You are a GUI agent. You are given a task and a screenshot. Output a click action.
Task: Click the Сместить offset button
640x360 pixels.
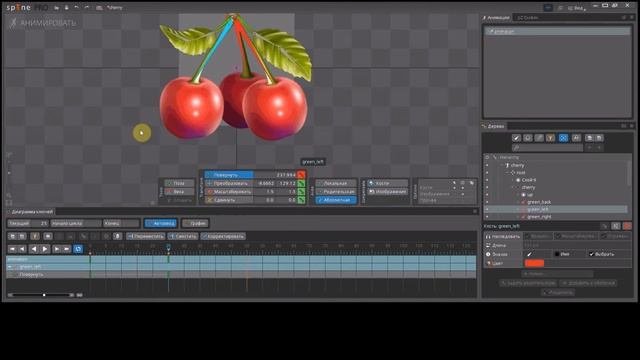coord(183,236)
